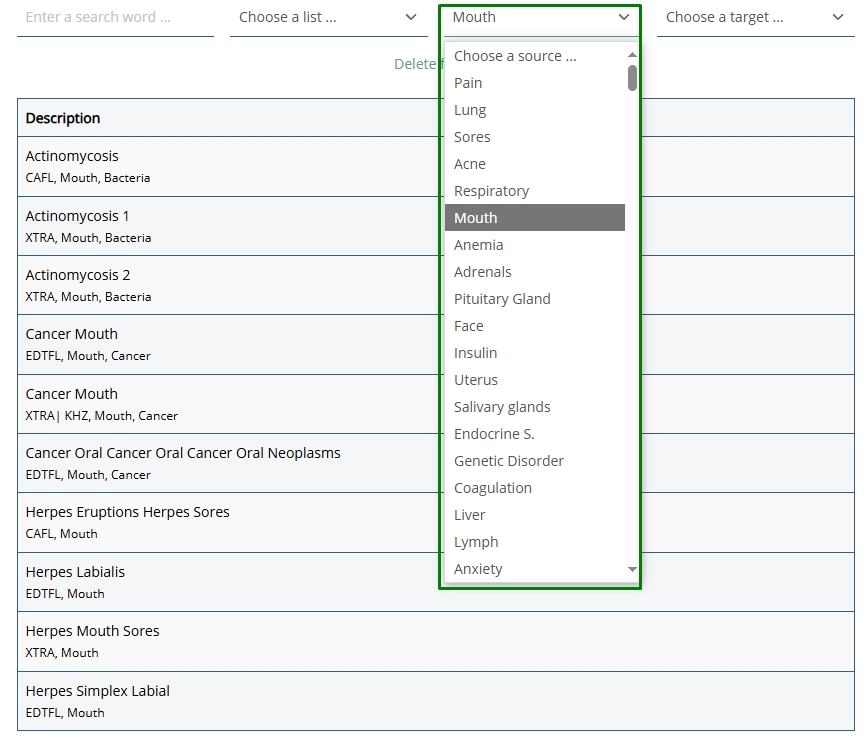
Task: Pick 'Respiratory' from the source options
Action: click(491, 191)
